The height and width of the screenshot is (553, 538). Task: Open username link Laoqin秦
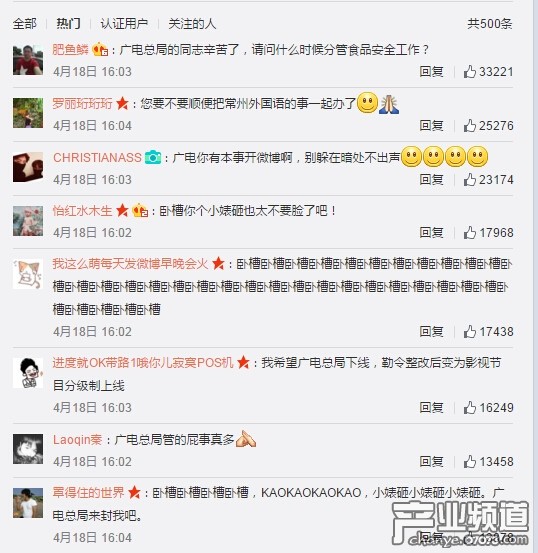(x=77, y=439)
